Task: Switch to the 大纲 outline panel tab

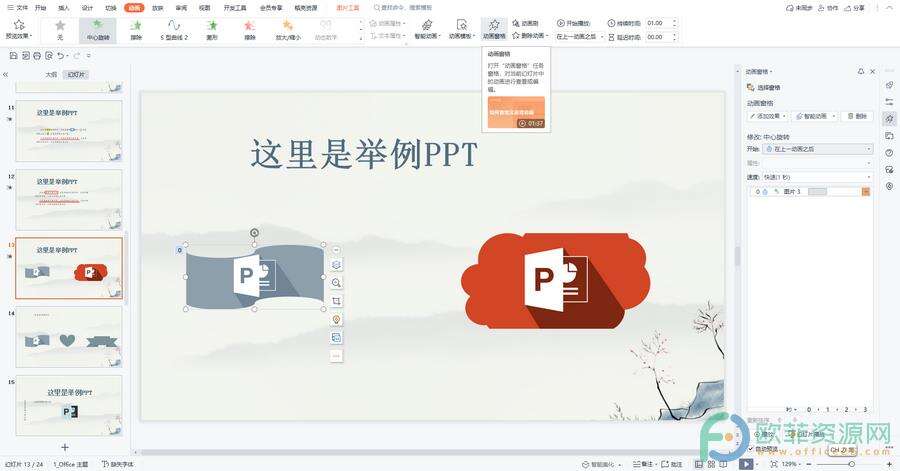Action: tap(51, 75)
